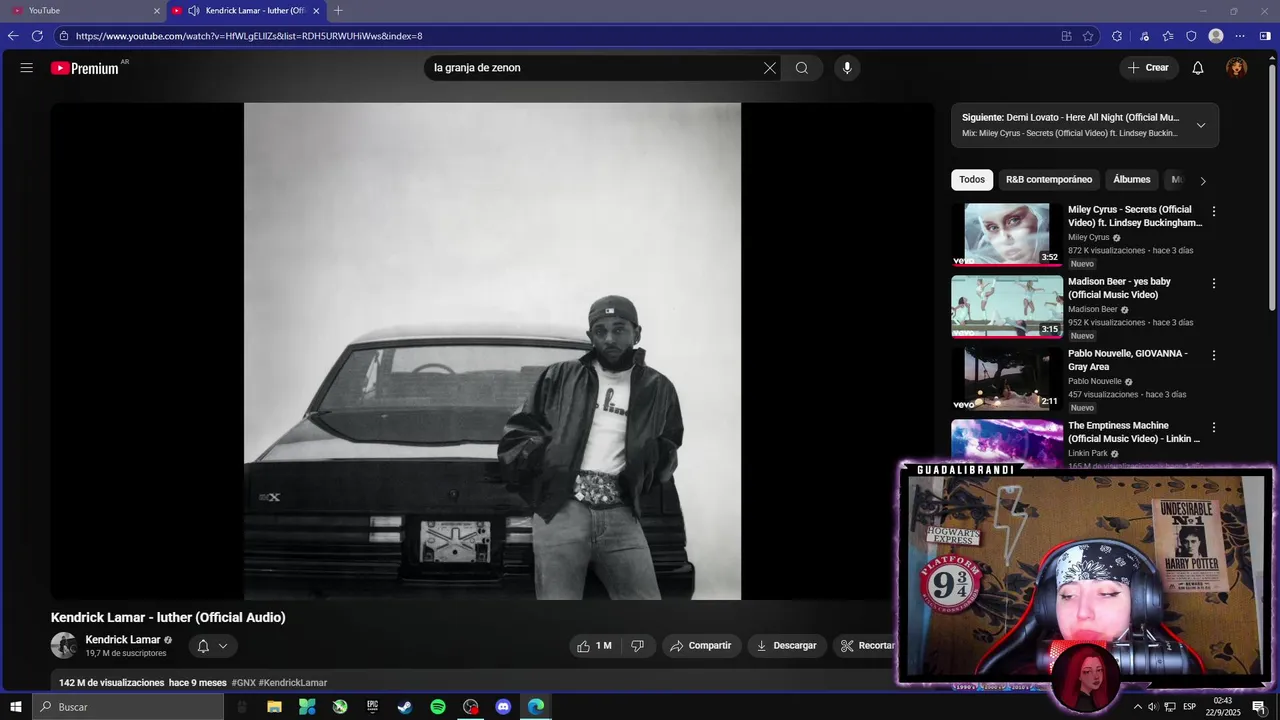
Task: Open Discord from the taskbar
Action: [x=503, y=707]
